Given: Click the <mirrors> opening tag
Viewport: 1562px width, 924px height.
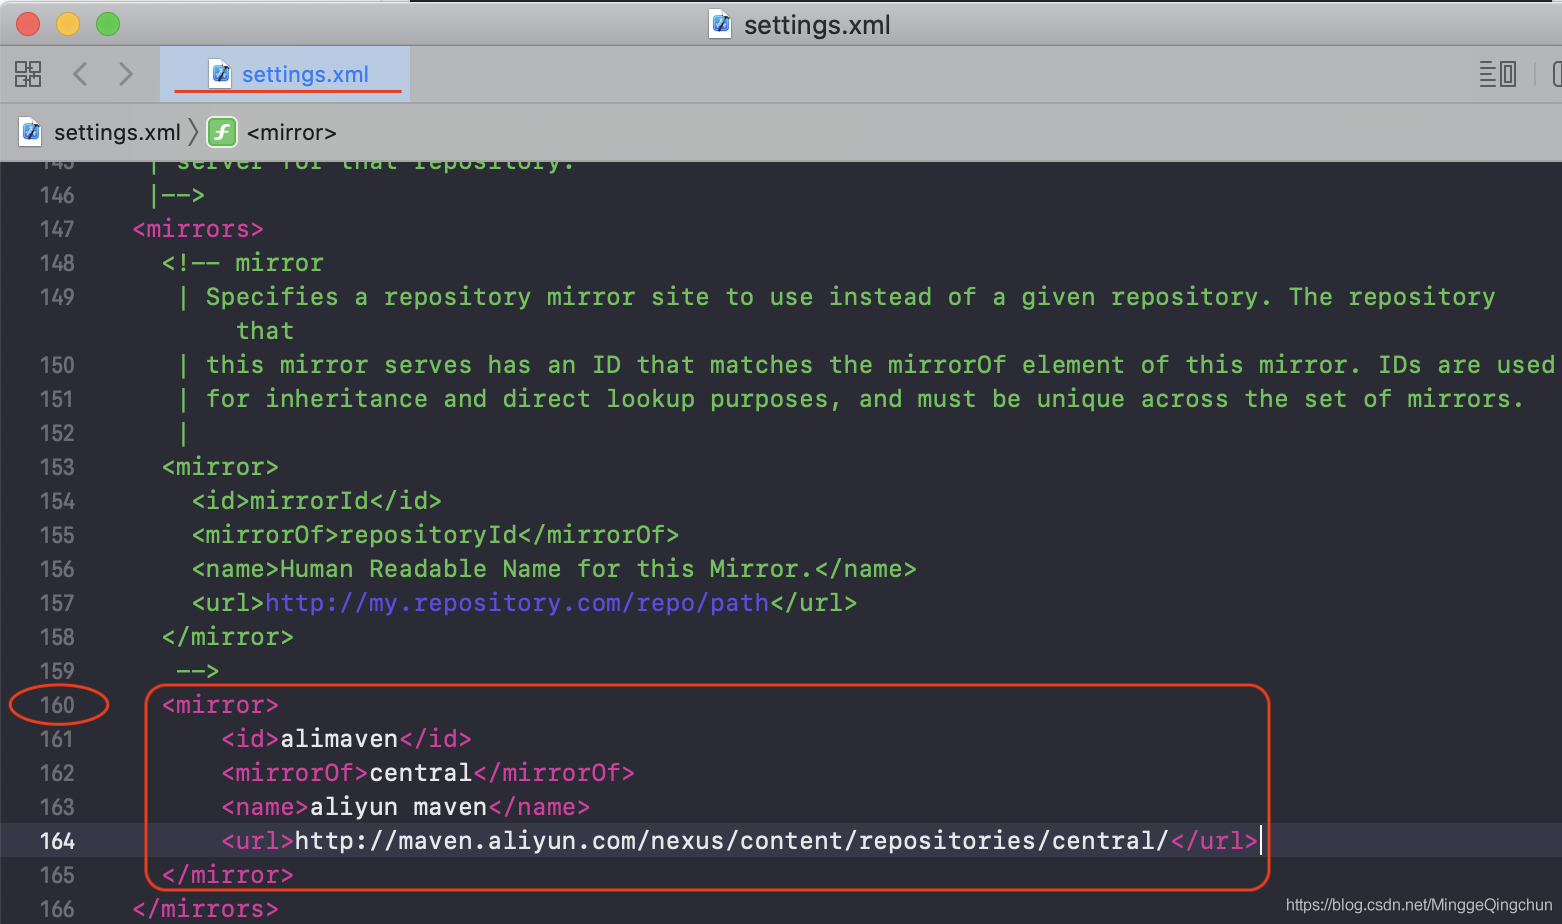Looking at the screenshot, I should (x=198, y=229).
